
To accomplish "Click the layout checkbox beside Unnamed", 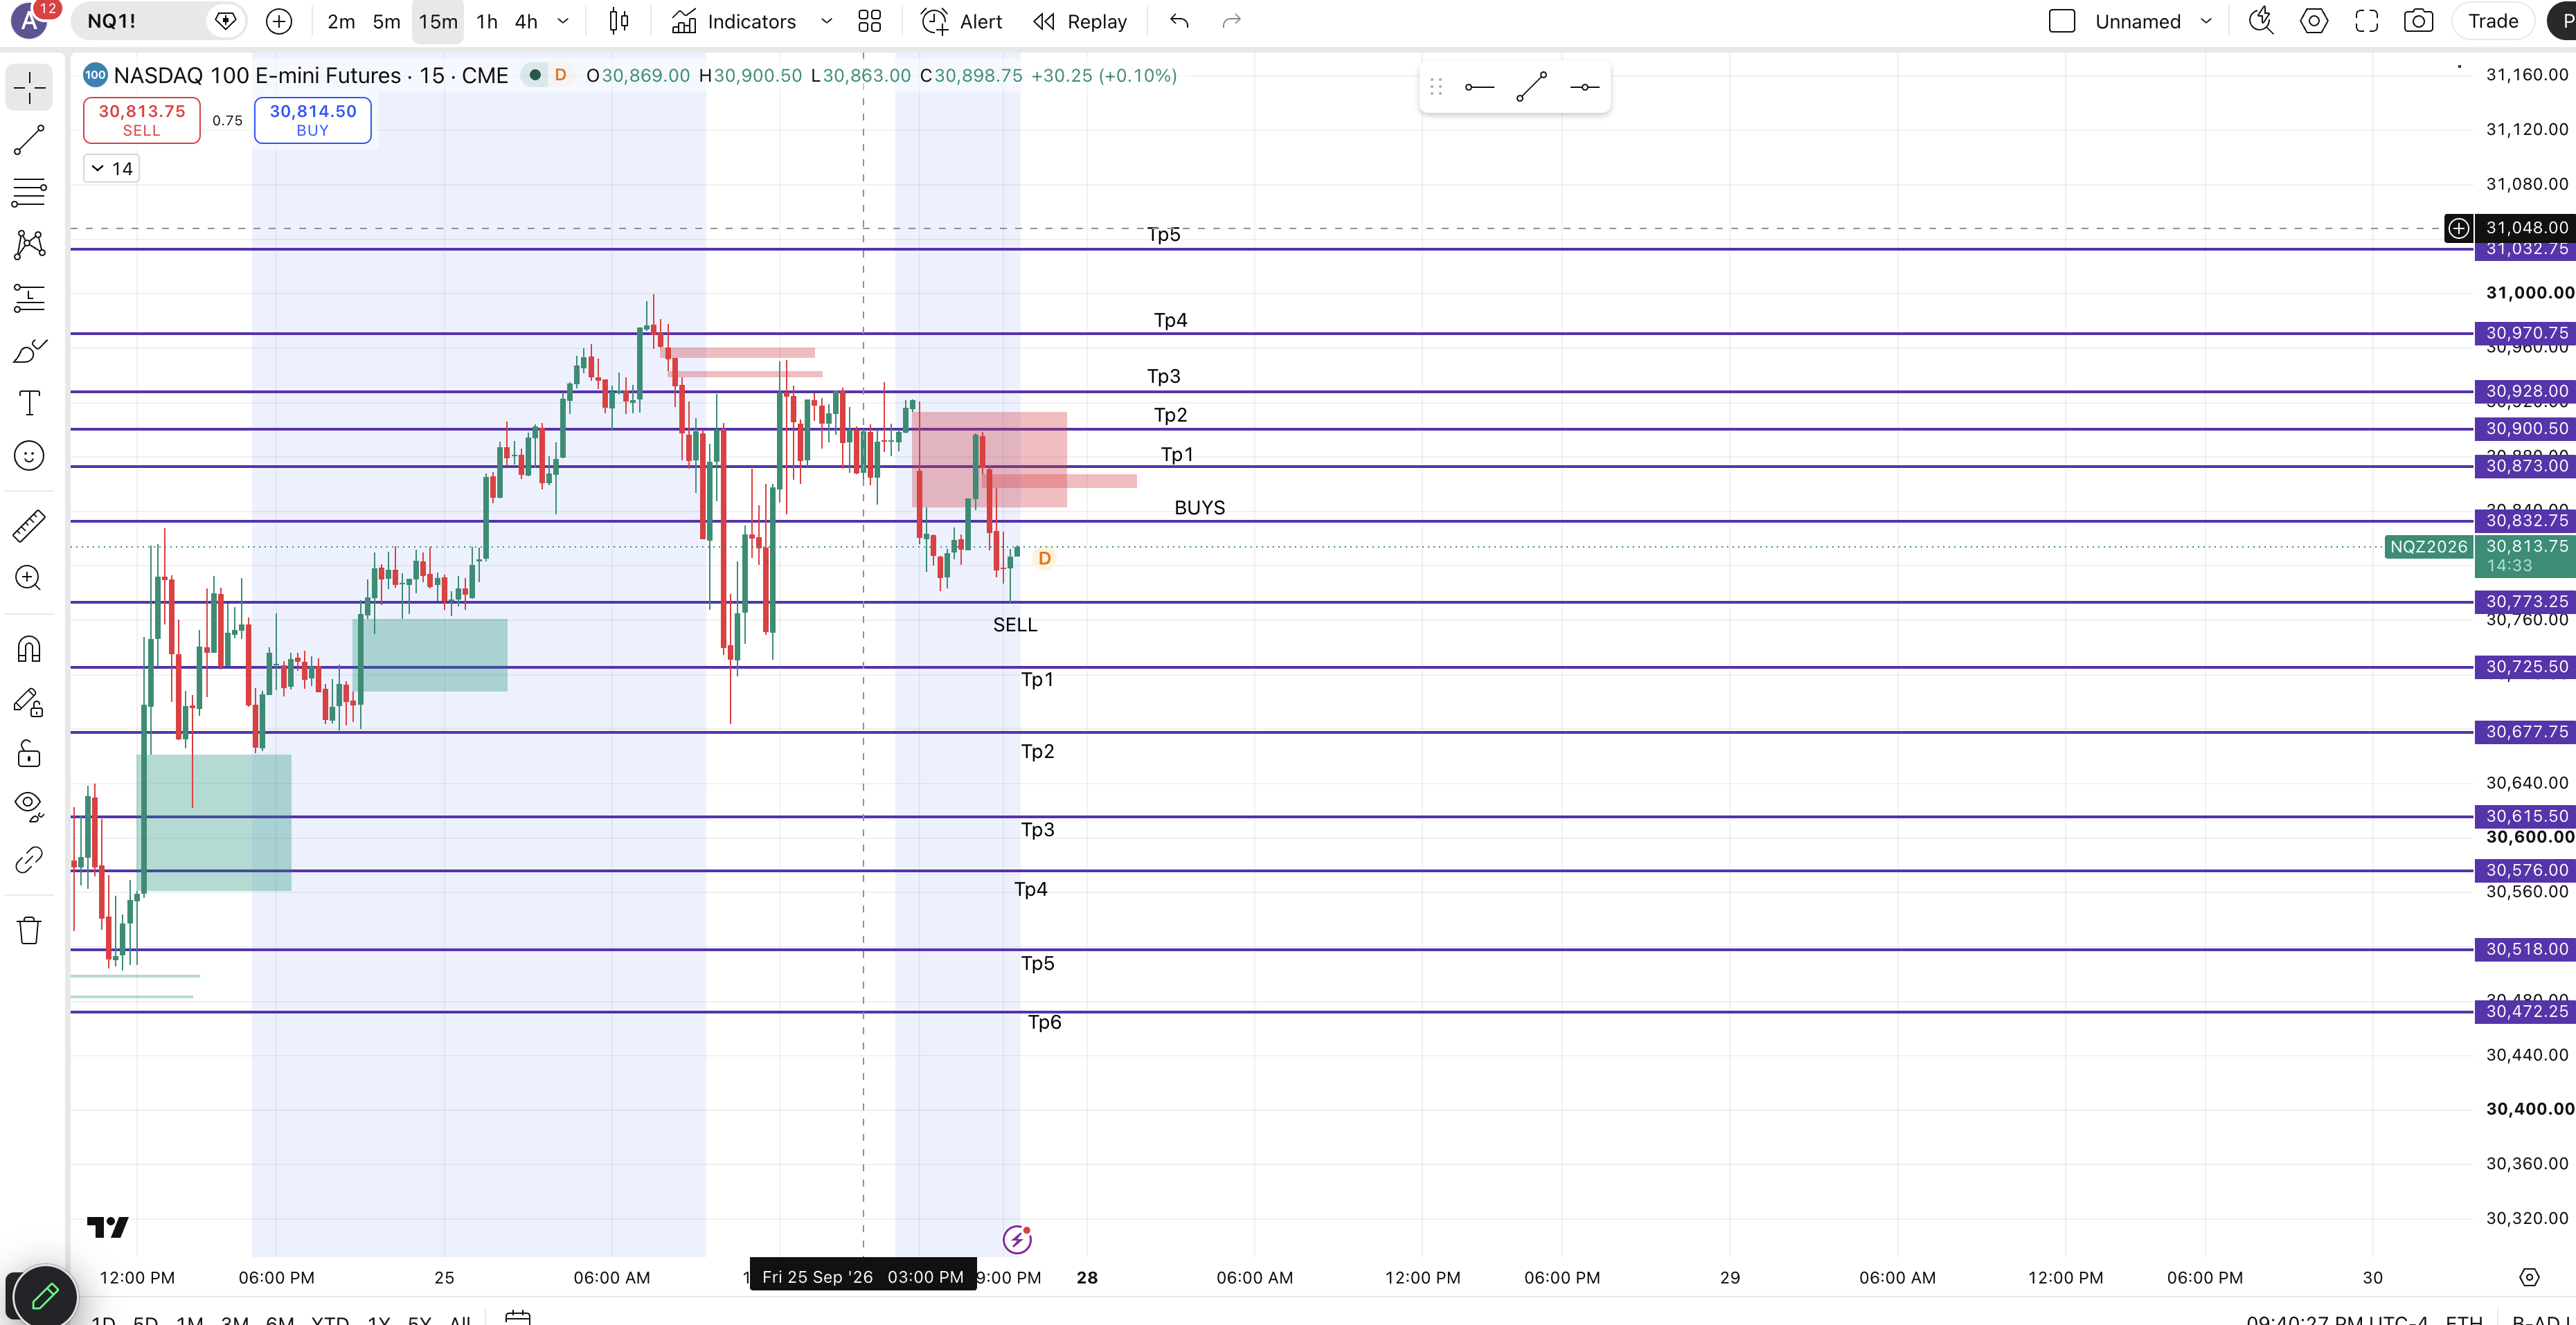I will coord(2062,21).
